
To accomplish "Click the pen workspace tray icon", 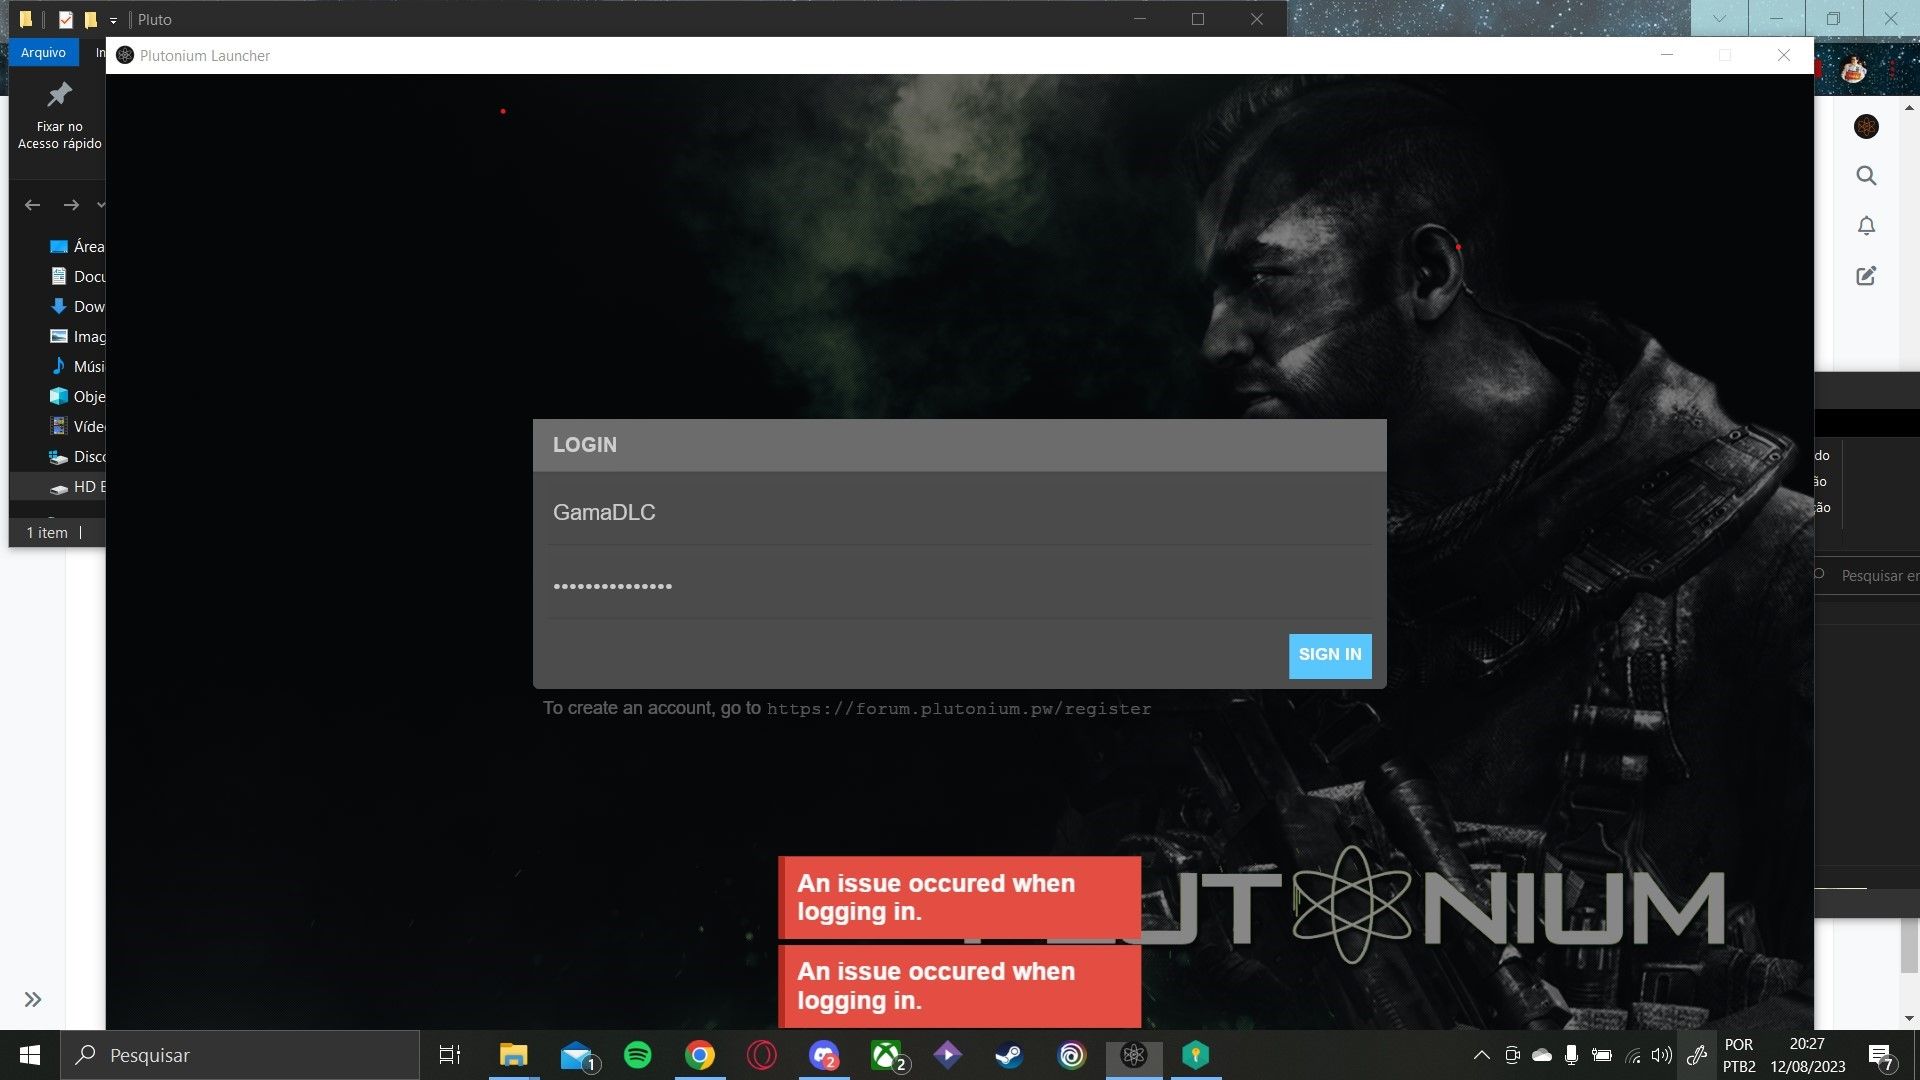I will (x=1697, y=1055).
